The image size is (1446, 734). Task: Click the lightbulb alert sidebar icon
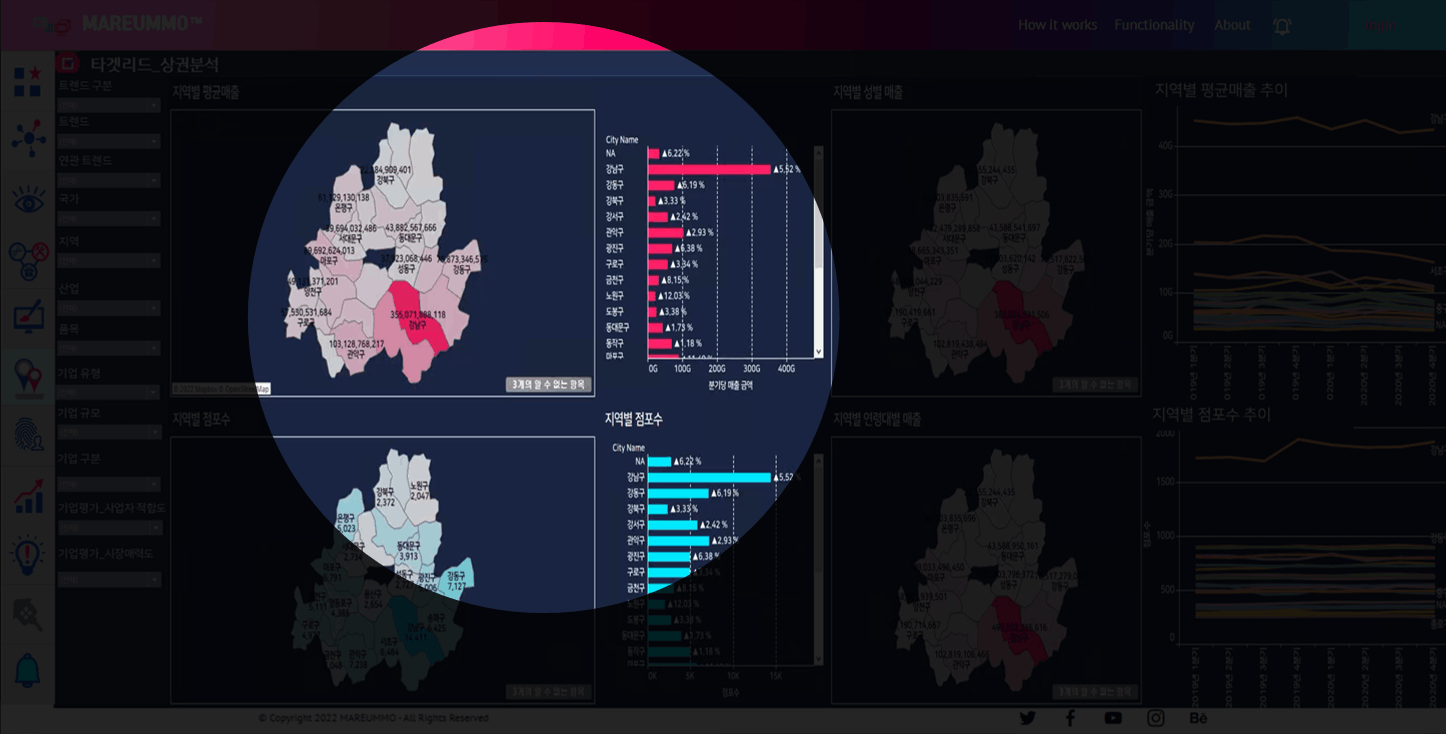pyautogui.click(x=28, y=553)
